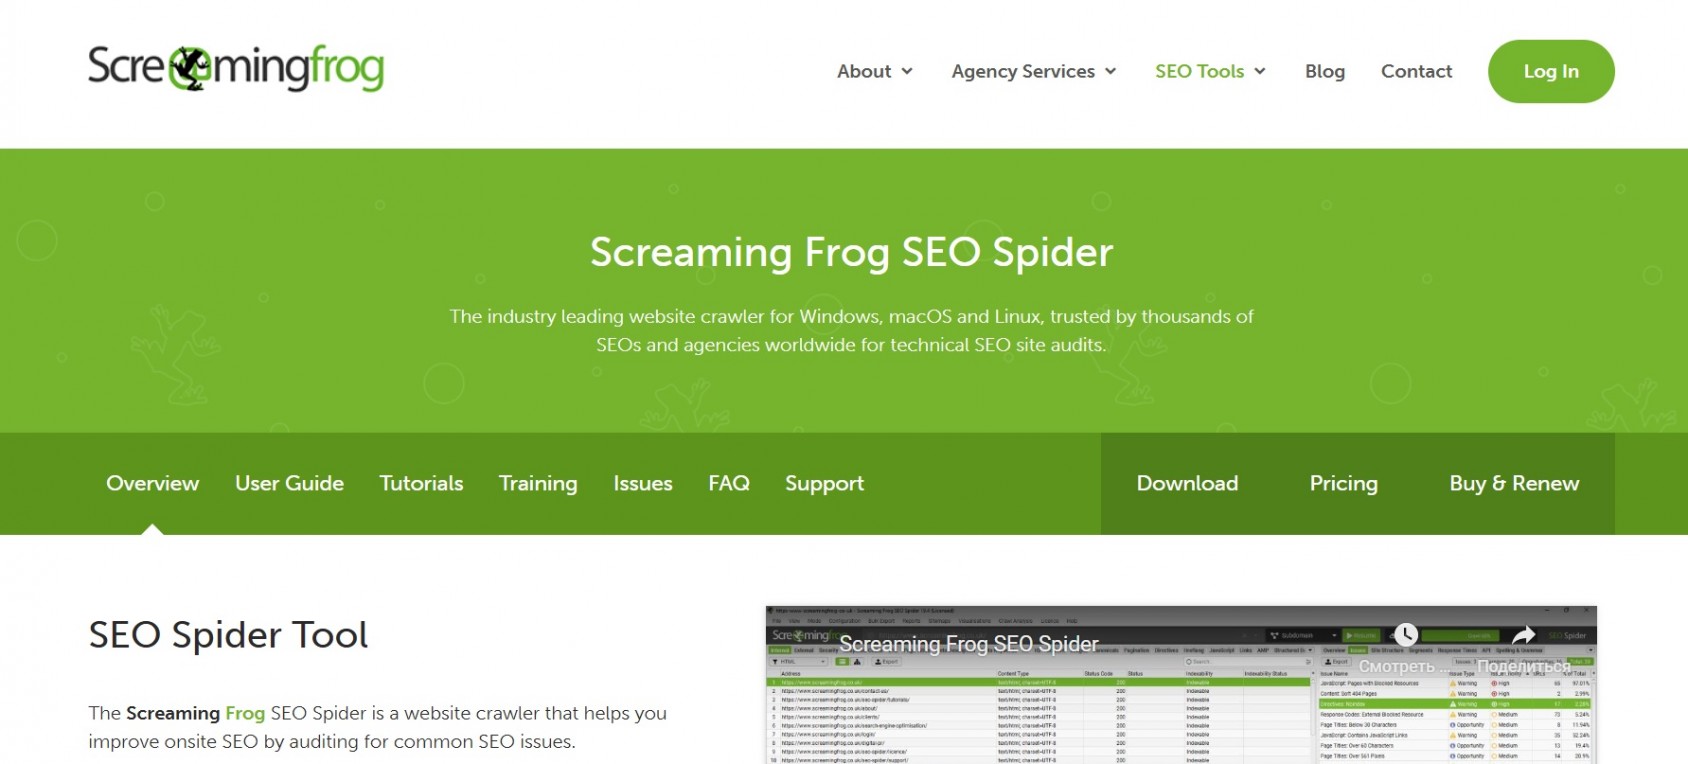The image size is (1688, 764).
Task: Click the Download button
Action: [x=1187, y=483]
